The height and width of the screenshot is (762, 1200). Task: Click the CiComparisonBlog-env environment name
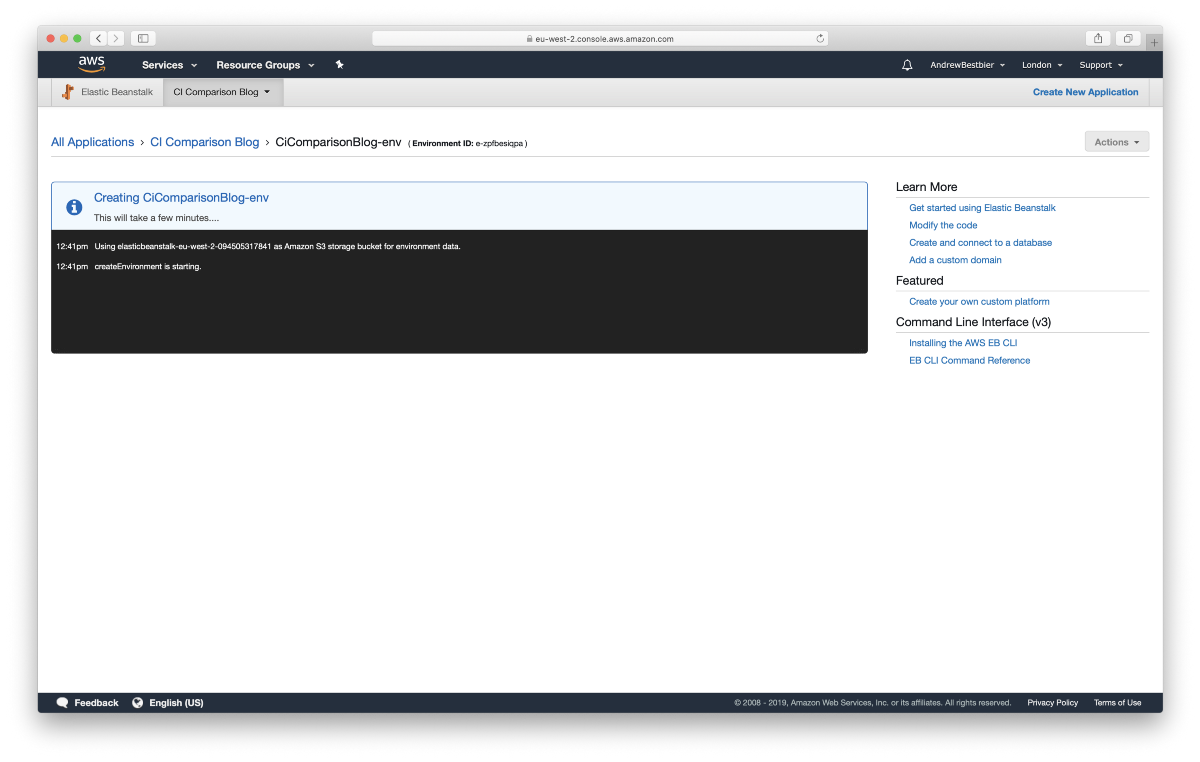(338, 142)
